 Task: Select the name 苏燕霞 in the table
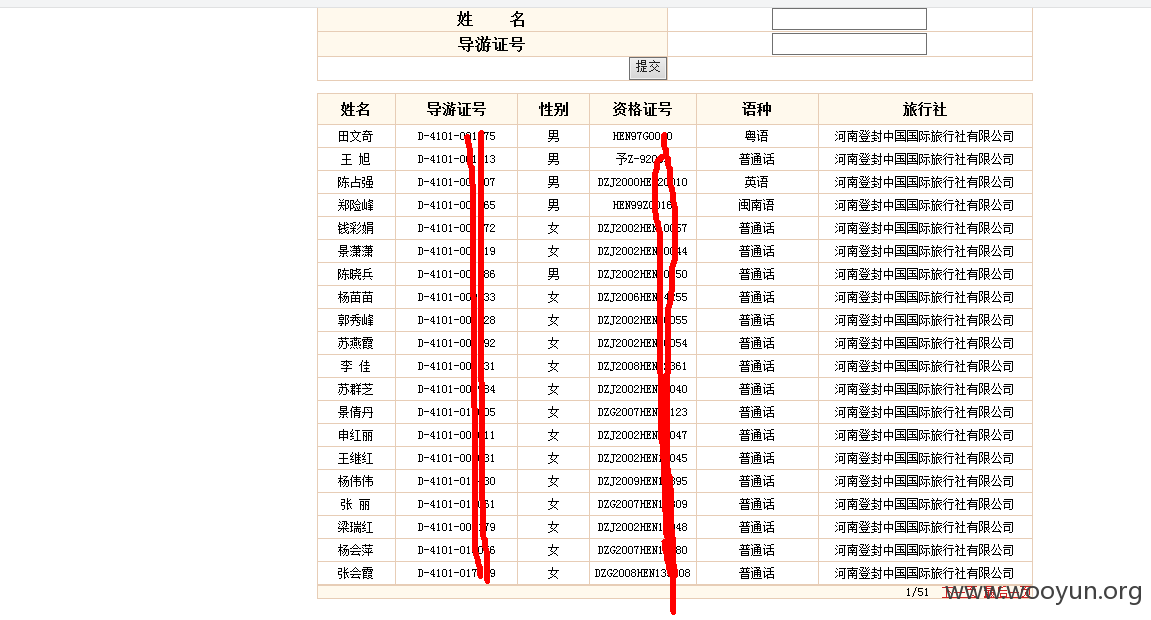[x=356, y=343]
